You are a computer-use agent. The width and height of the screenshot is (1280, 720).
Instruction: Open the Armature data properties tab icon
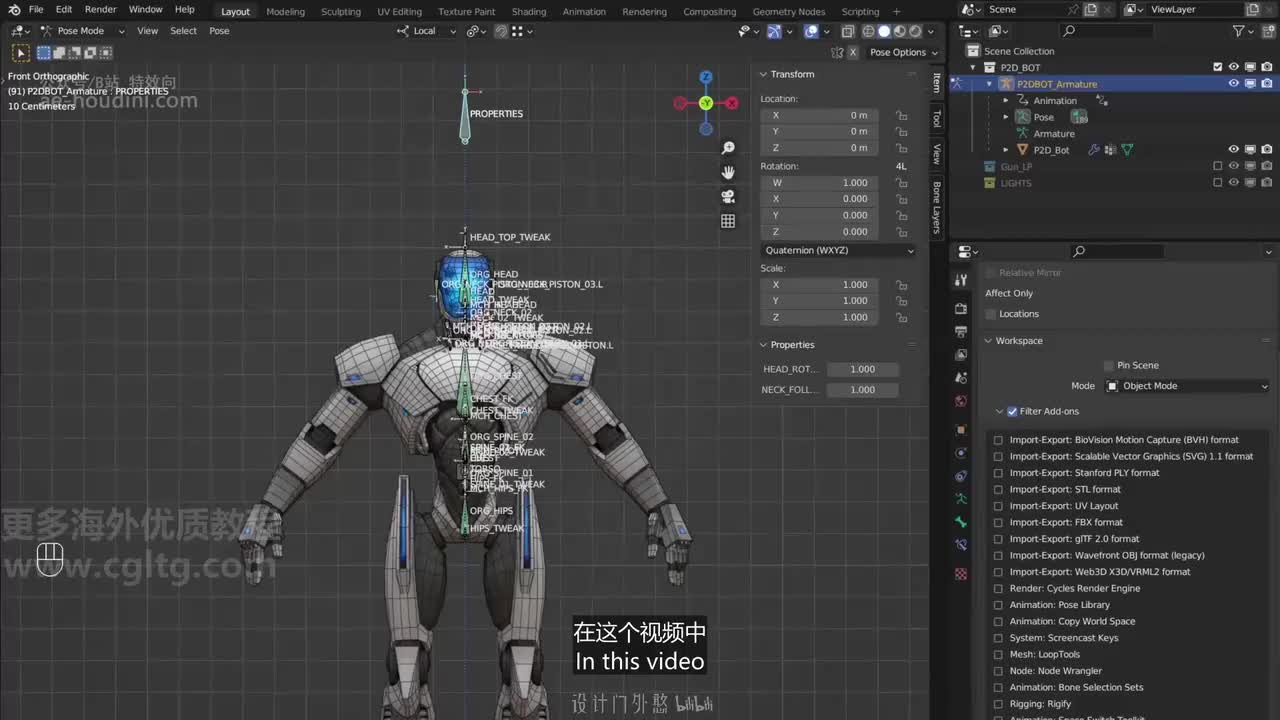961,498
